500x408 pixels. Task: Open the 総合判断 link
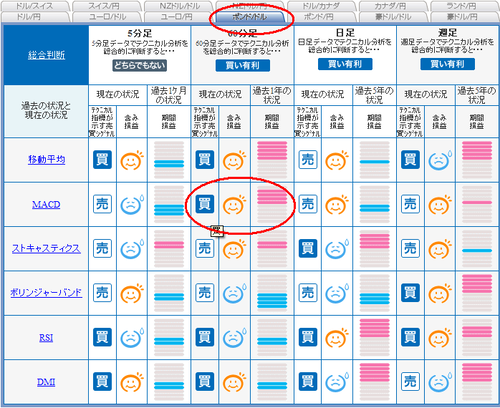pyautogui.click(x=46, y=55)
